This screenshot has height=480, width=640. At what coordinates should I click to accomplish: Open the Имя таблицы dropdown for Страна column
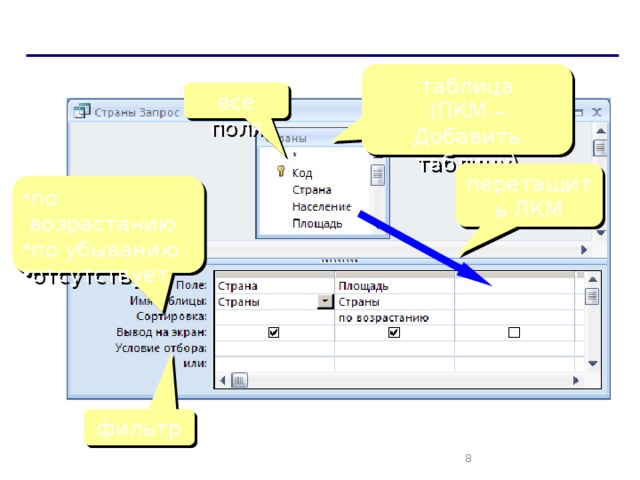pyautogui.click(x=325, y=302)
